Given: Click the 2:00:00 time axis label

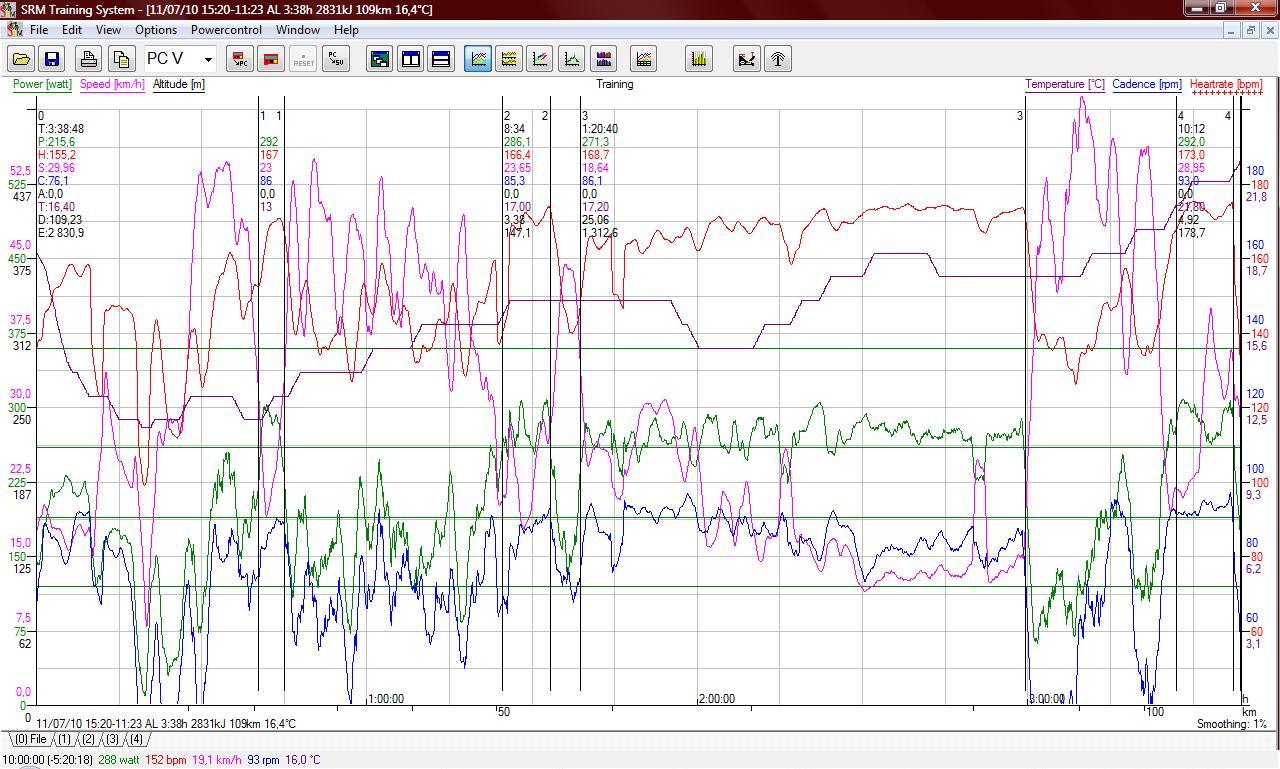Looking at the screenshot, I should coord(717,699).
